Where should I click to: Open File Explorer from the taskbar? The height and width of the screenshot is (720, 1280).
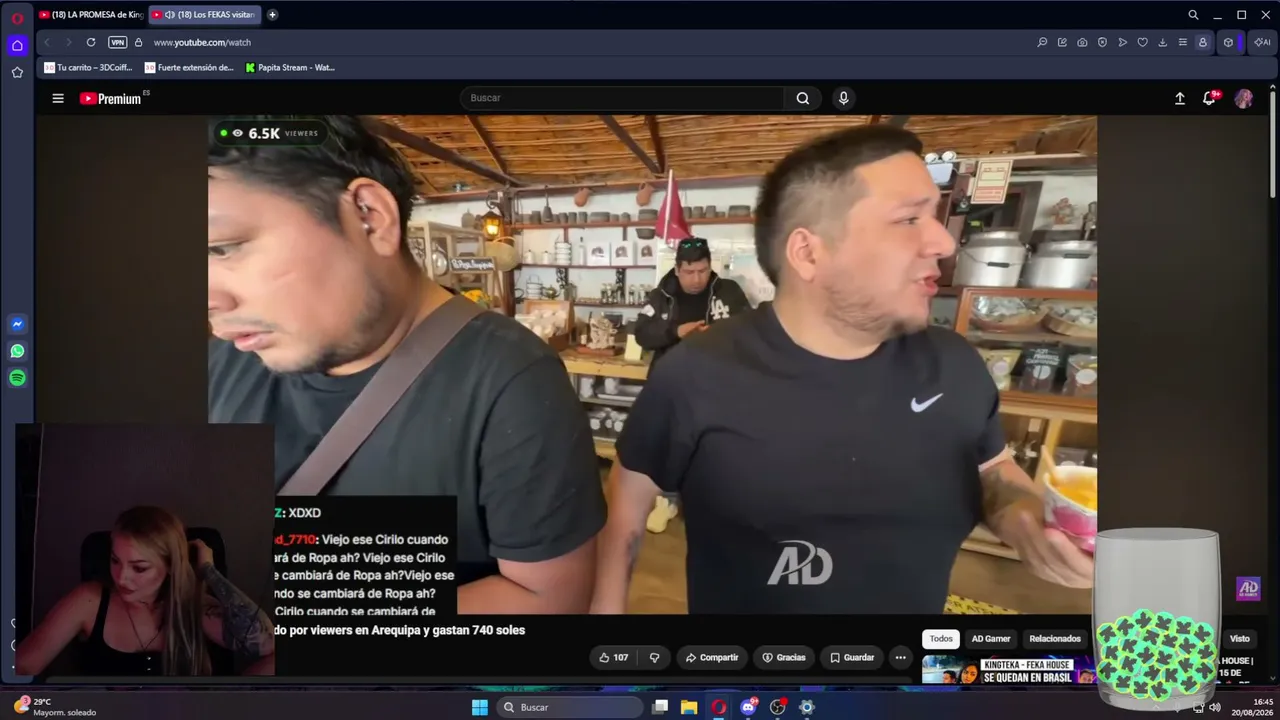pos(689,707)
